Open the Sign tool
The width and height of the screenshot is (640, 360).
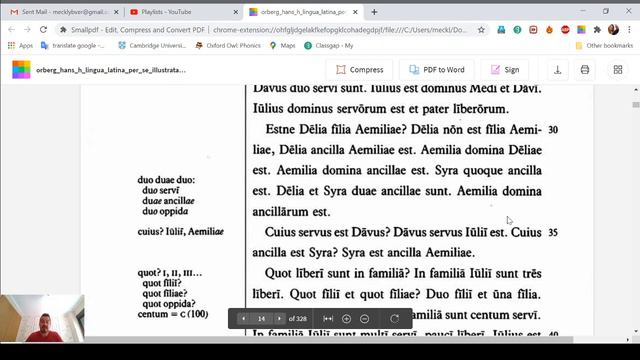tap(505, 70)
